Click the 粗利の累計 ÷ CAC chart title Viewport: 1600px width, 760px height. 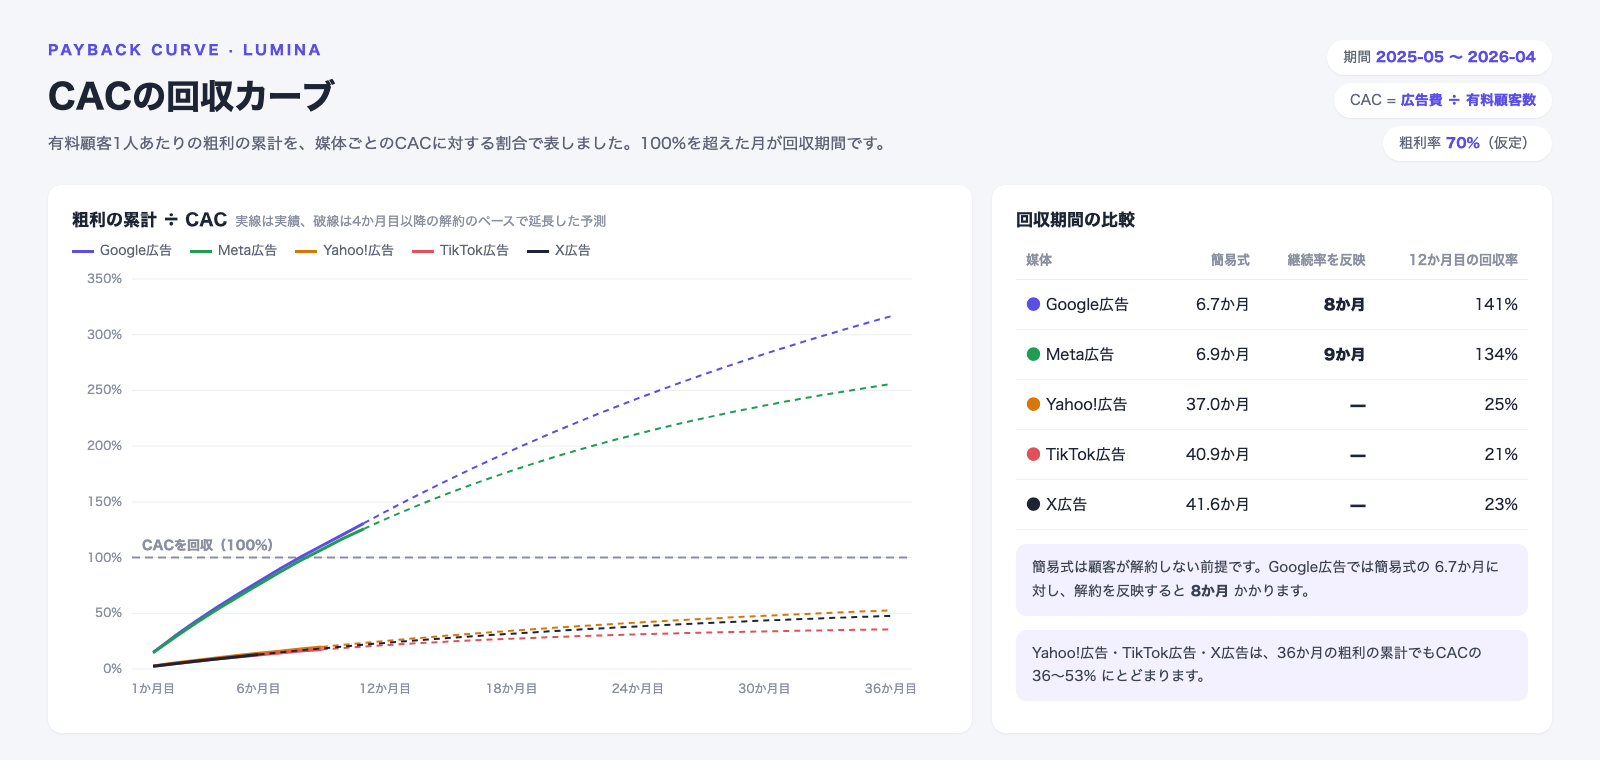click(x=150, y=220)
